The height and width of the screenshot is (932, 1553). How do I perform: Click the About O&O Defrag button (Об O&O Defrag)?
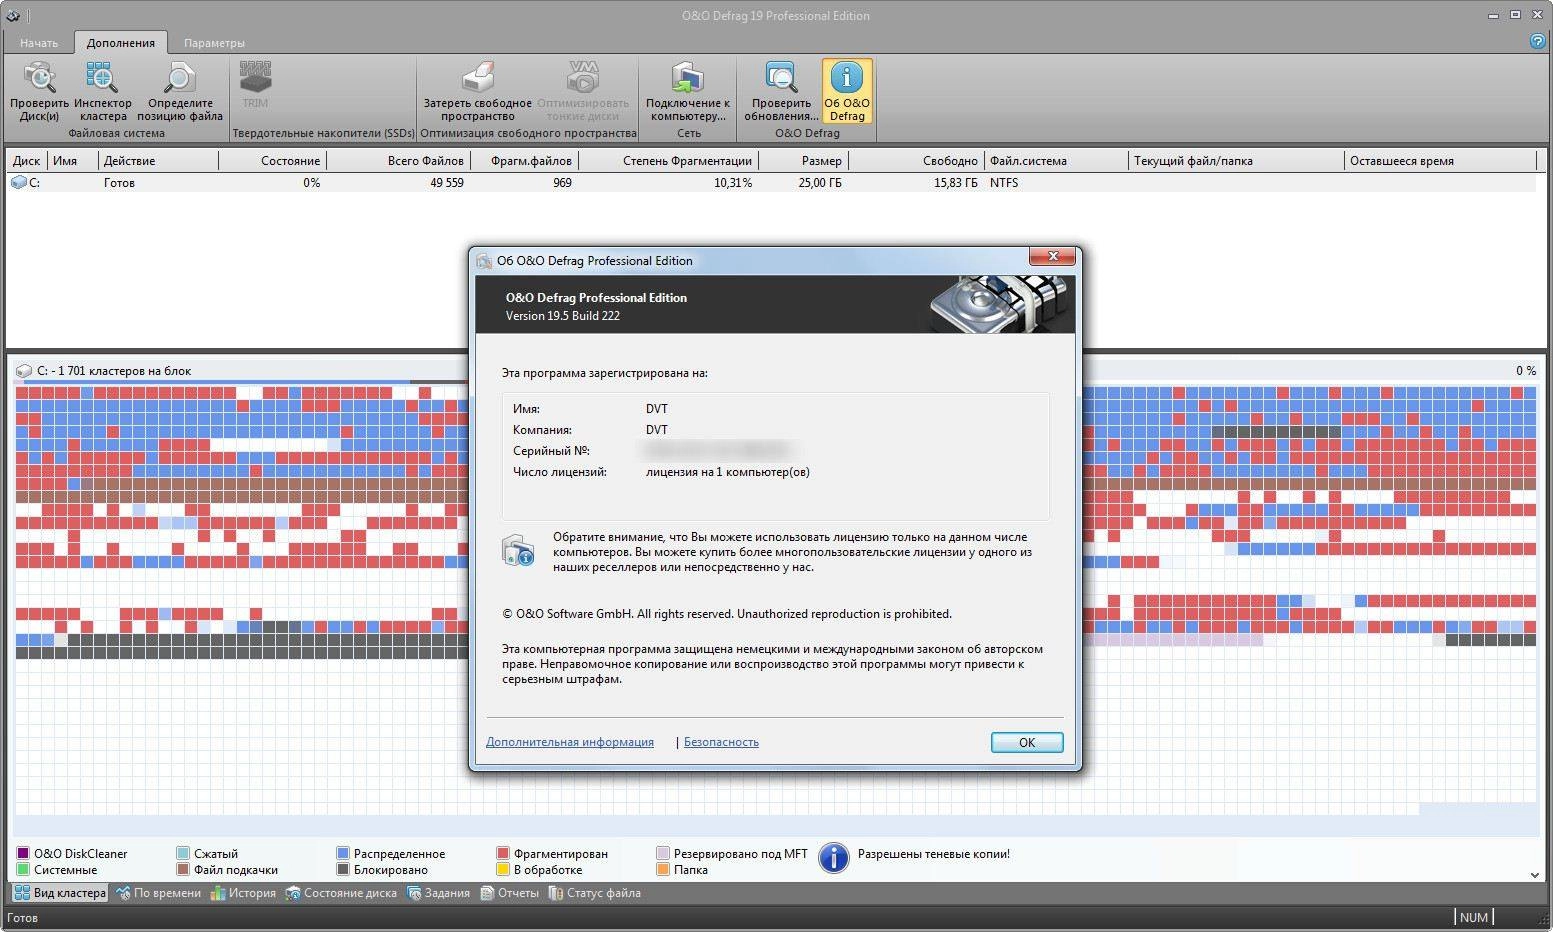pyautogui.click(x=847, y=91)
